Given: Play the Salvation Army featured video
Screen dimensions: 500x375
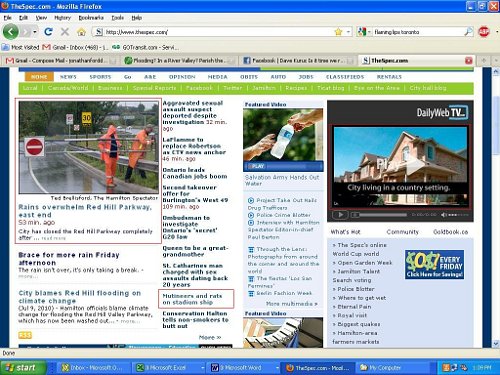Looking at the screenshot, I should [x=256, y=166].
